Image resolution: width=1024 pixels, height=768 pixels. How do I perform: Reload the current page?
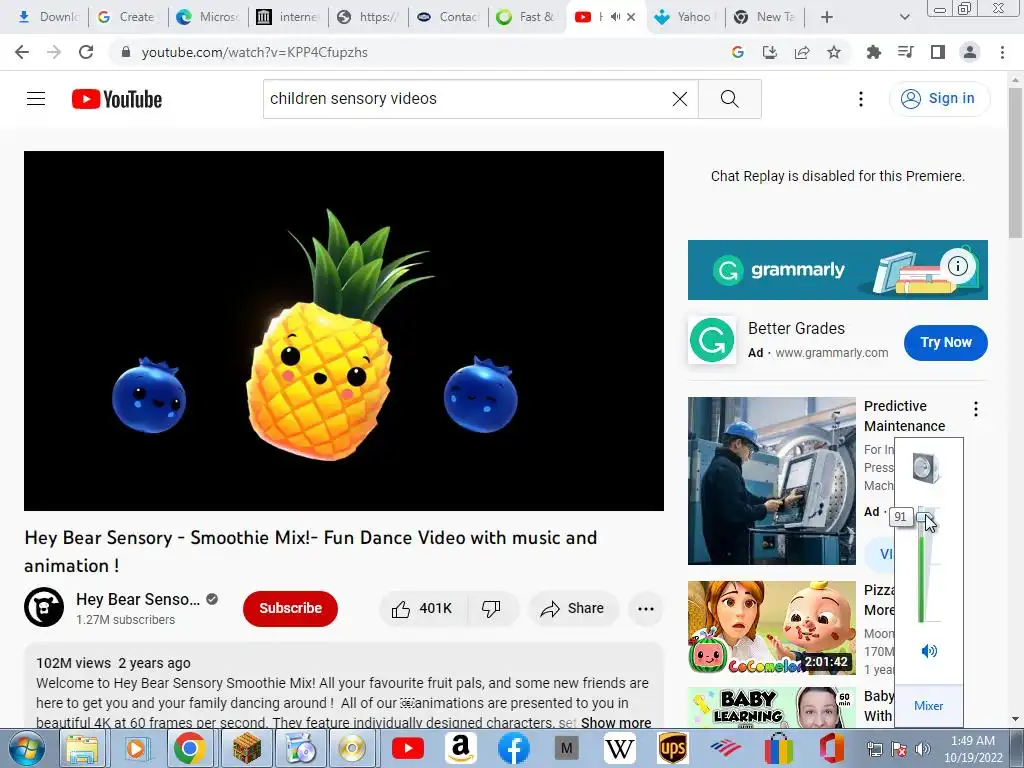86,52
